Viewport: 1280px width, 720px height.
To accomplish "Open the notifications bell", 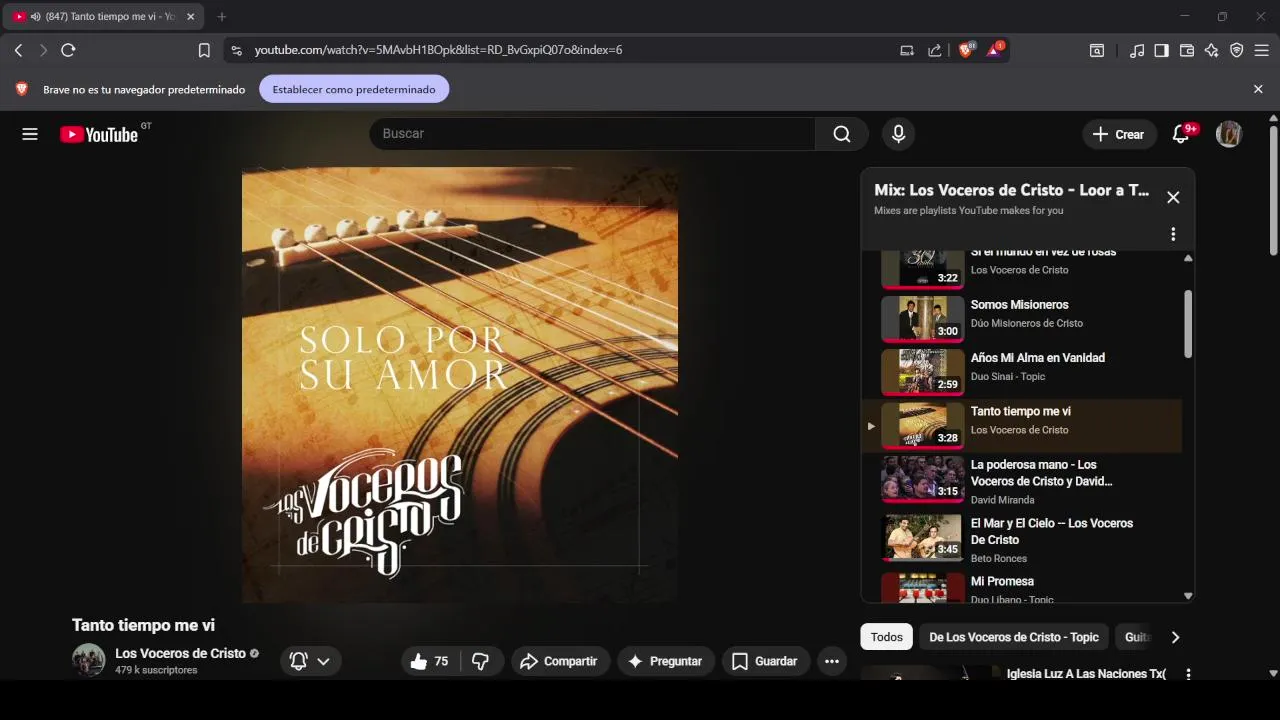I will [x=1181, y=134].
